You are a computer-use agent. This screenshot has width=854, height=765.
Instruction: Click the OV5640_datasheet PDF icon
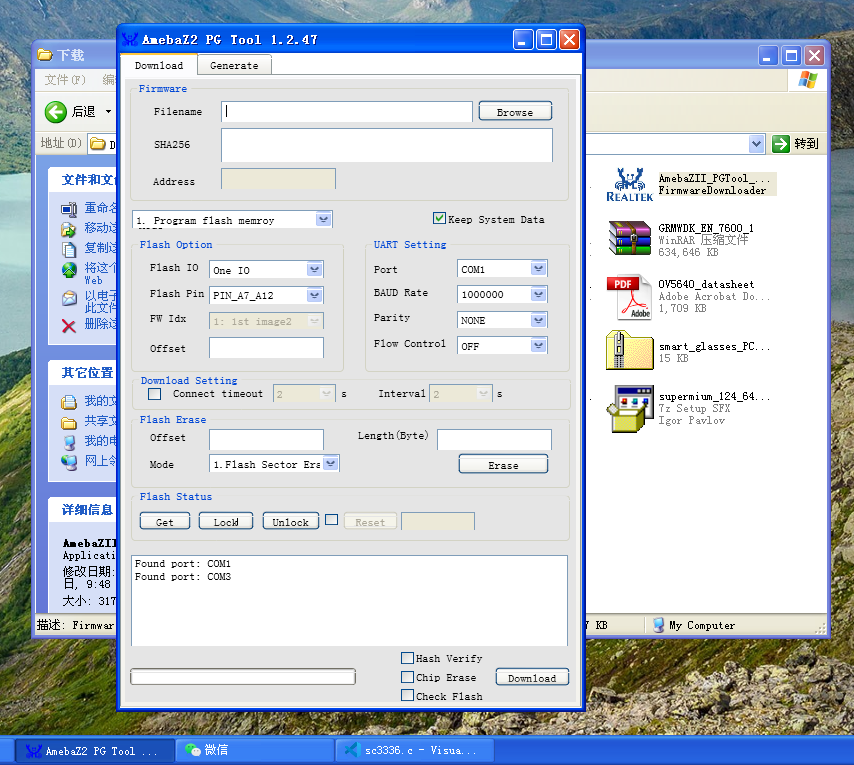(629, 296)
